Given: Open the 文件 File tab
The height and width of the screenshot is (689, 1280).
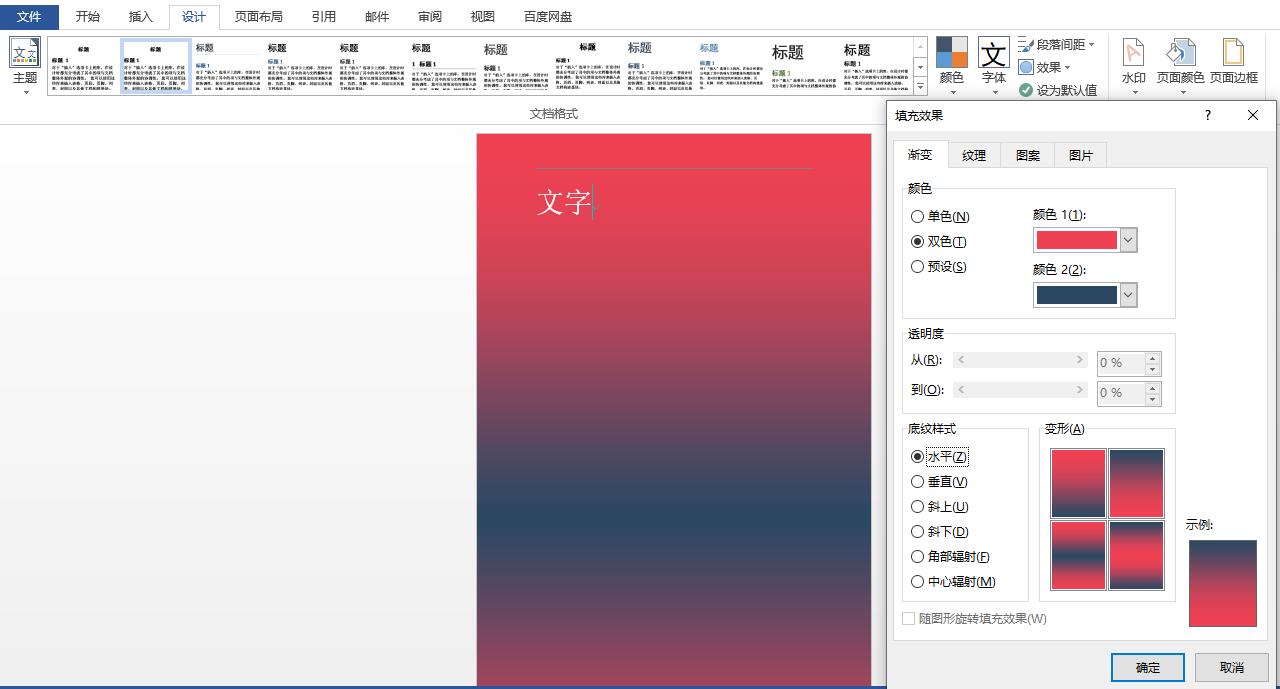Looking at the screenshot, I should point(30,16).
